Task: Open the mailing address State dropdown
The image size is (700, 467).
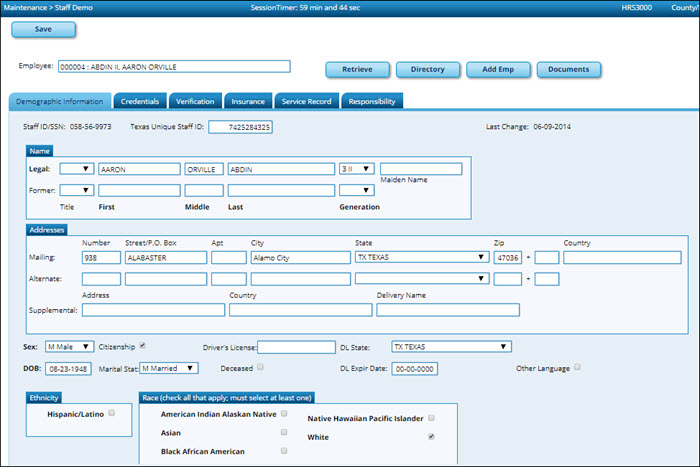Action: point(421,257)
